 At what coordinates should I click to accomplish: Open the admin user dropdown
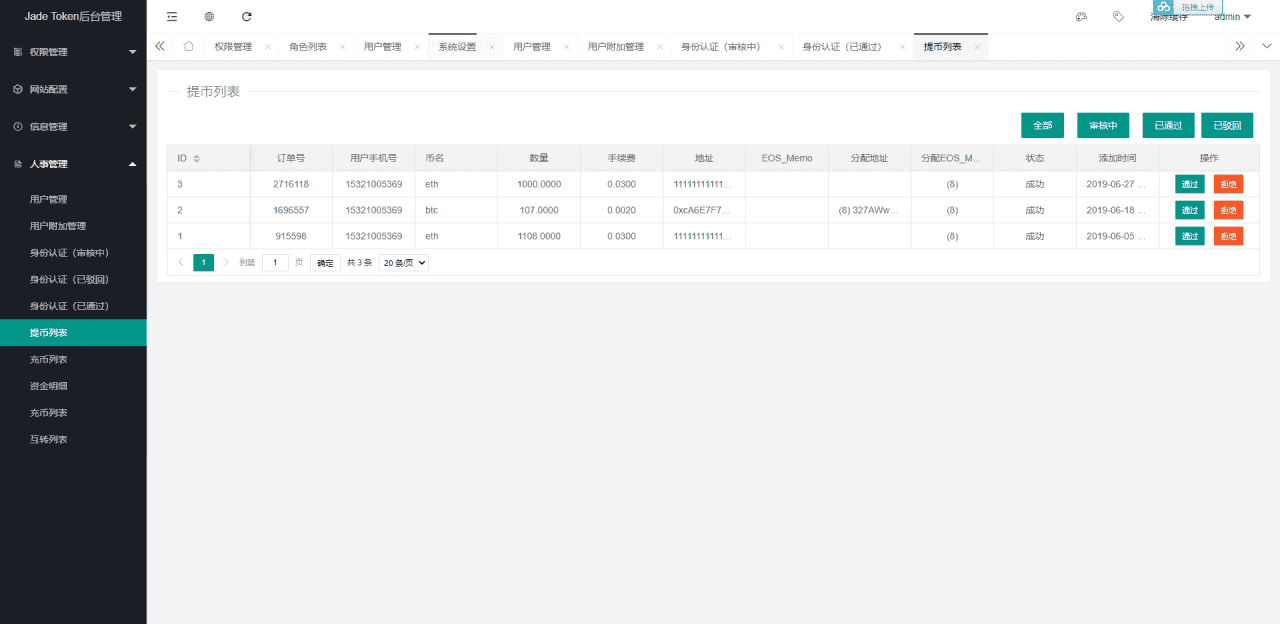(1232, 17)
